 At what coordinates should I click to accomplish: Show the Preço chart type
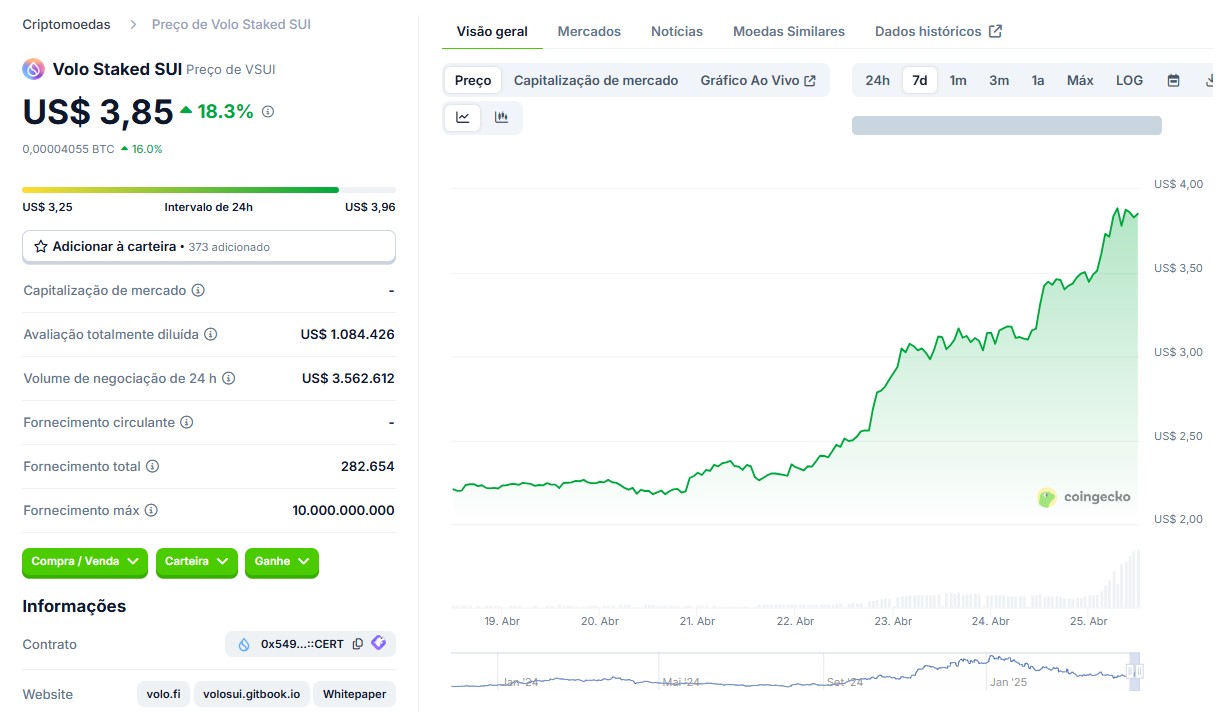473,80
